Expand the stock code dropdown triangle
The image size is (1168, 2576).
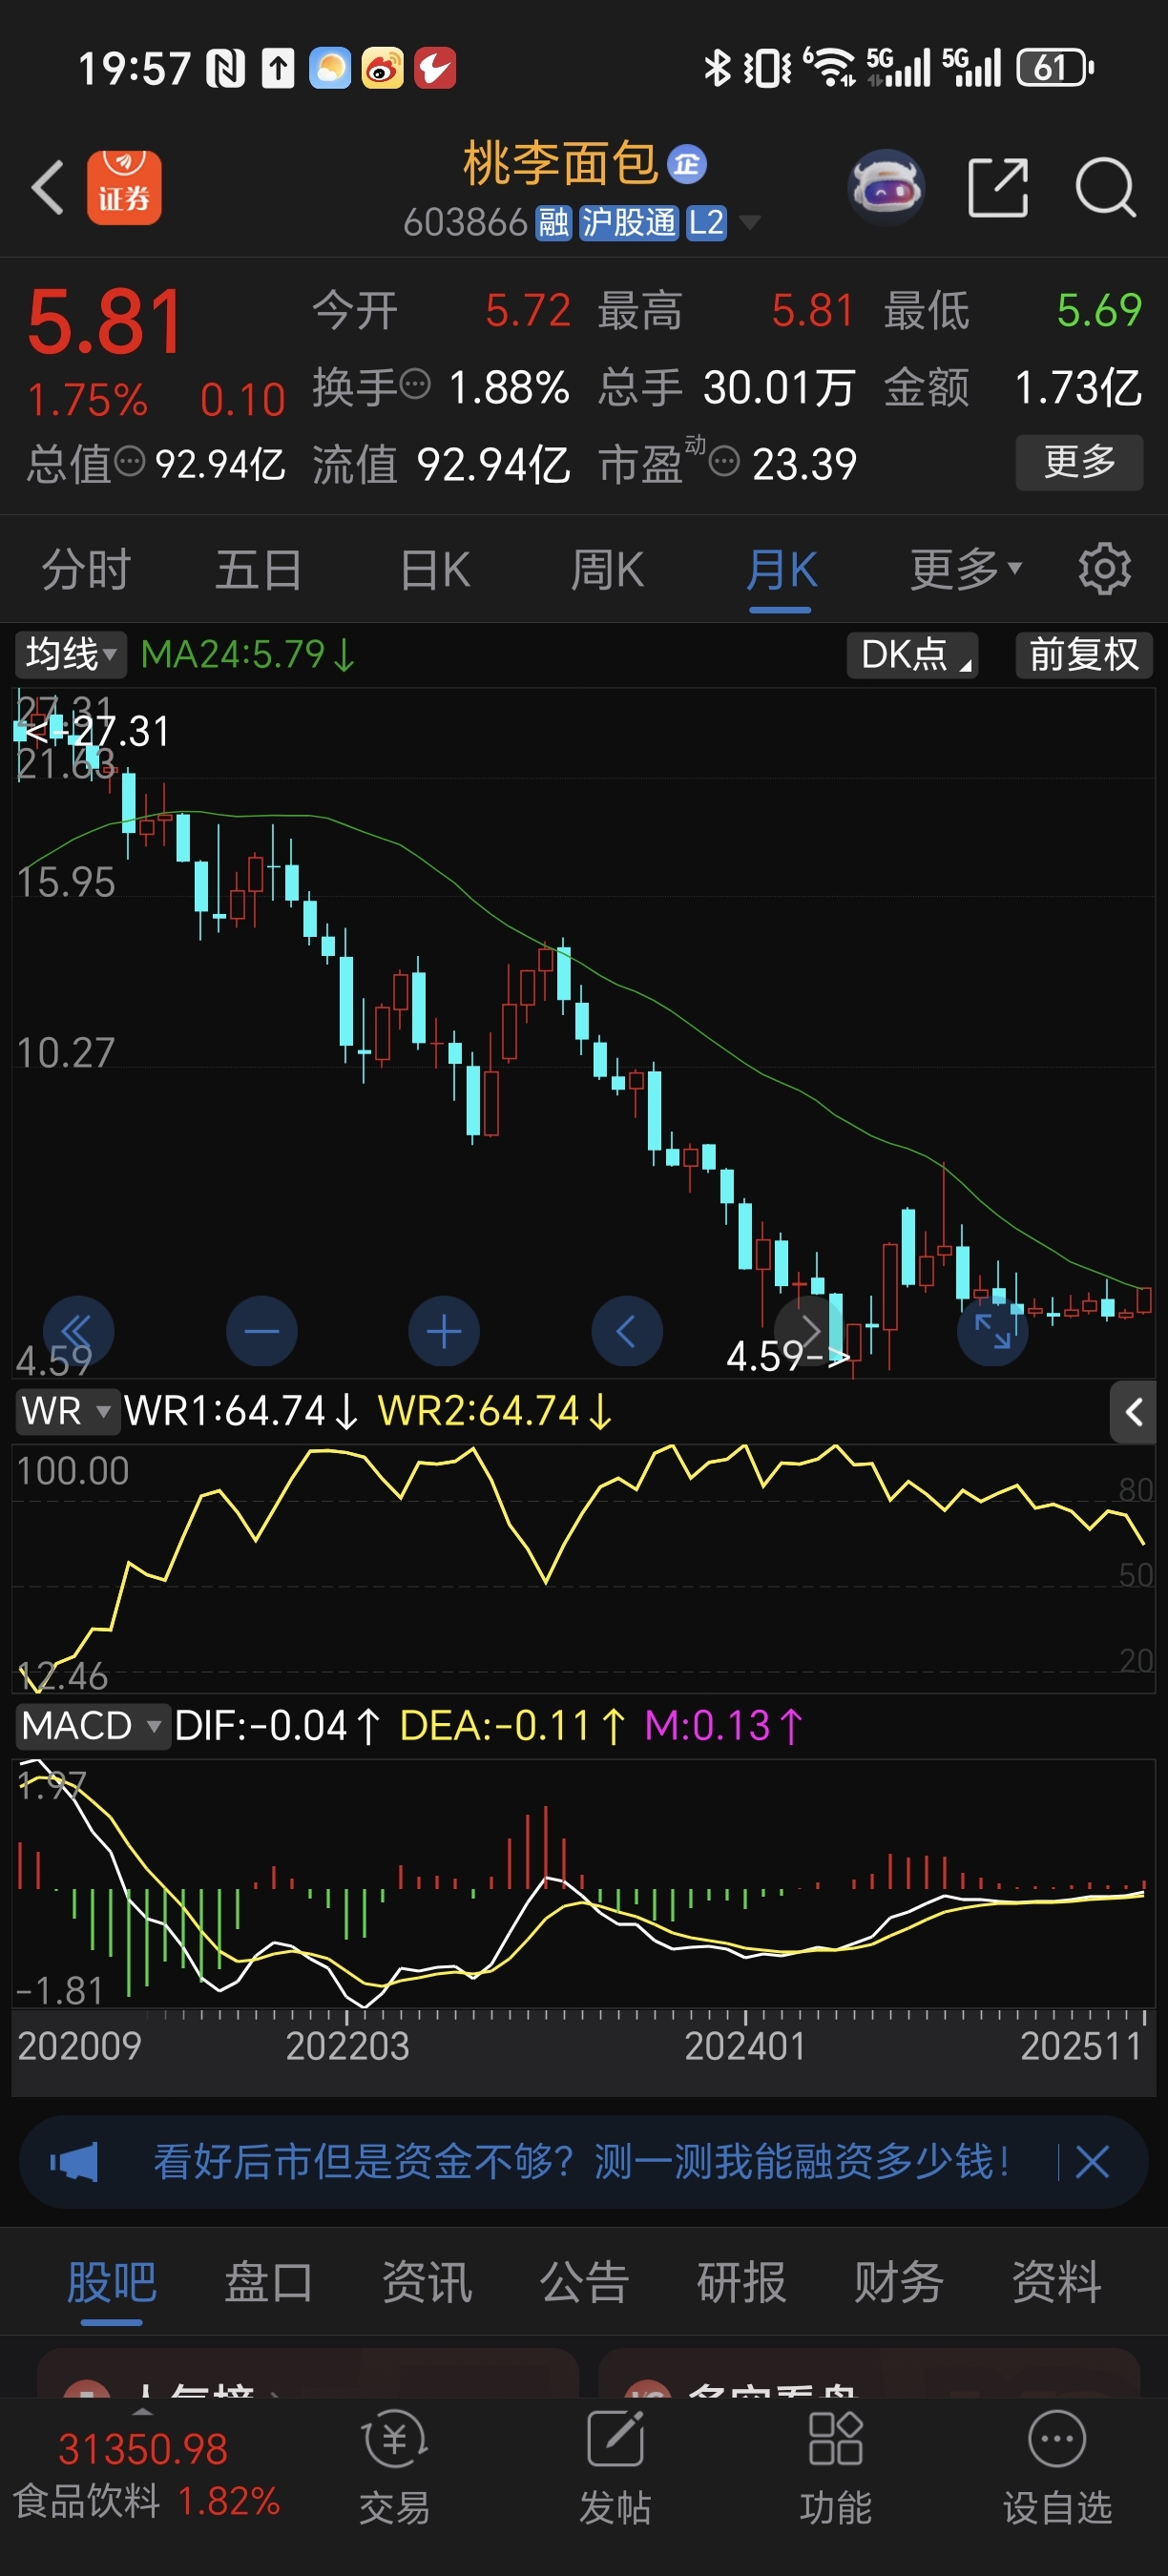[749, 222]
